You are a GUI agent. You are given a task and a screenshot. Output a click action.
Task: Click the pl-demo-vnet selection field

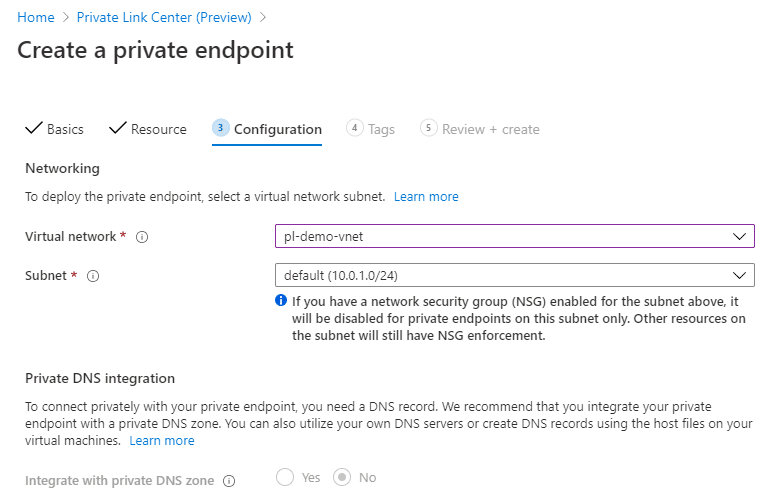(514, 236)
